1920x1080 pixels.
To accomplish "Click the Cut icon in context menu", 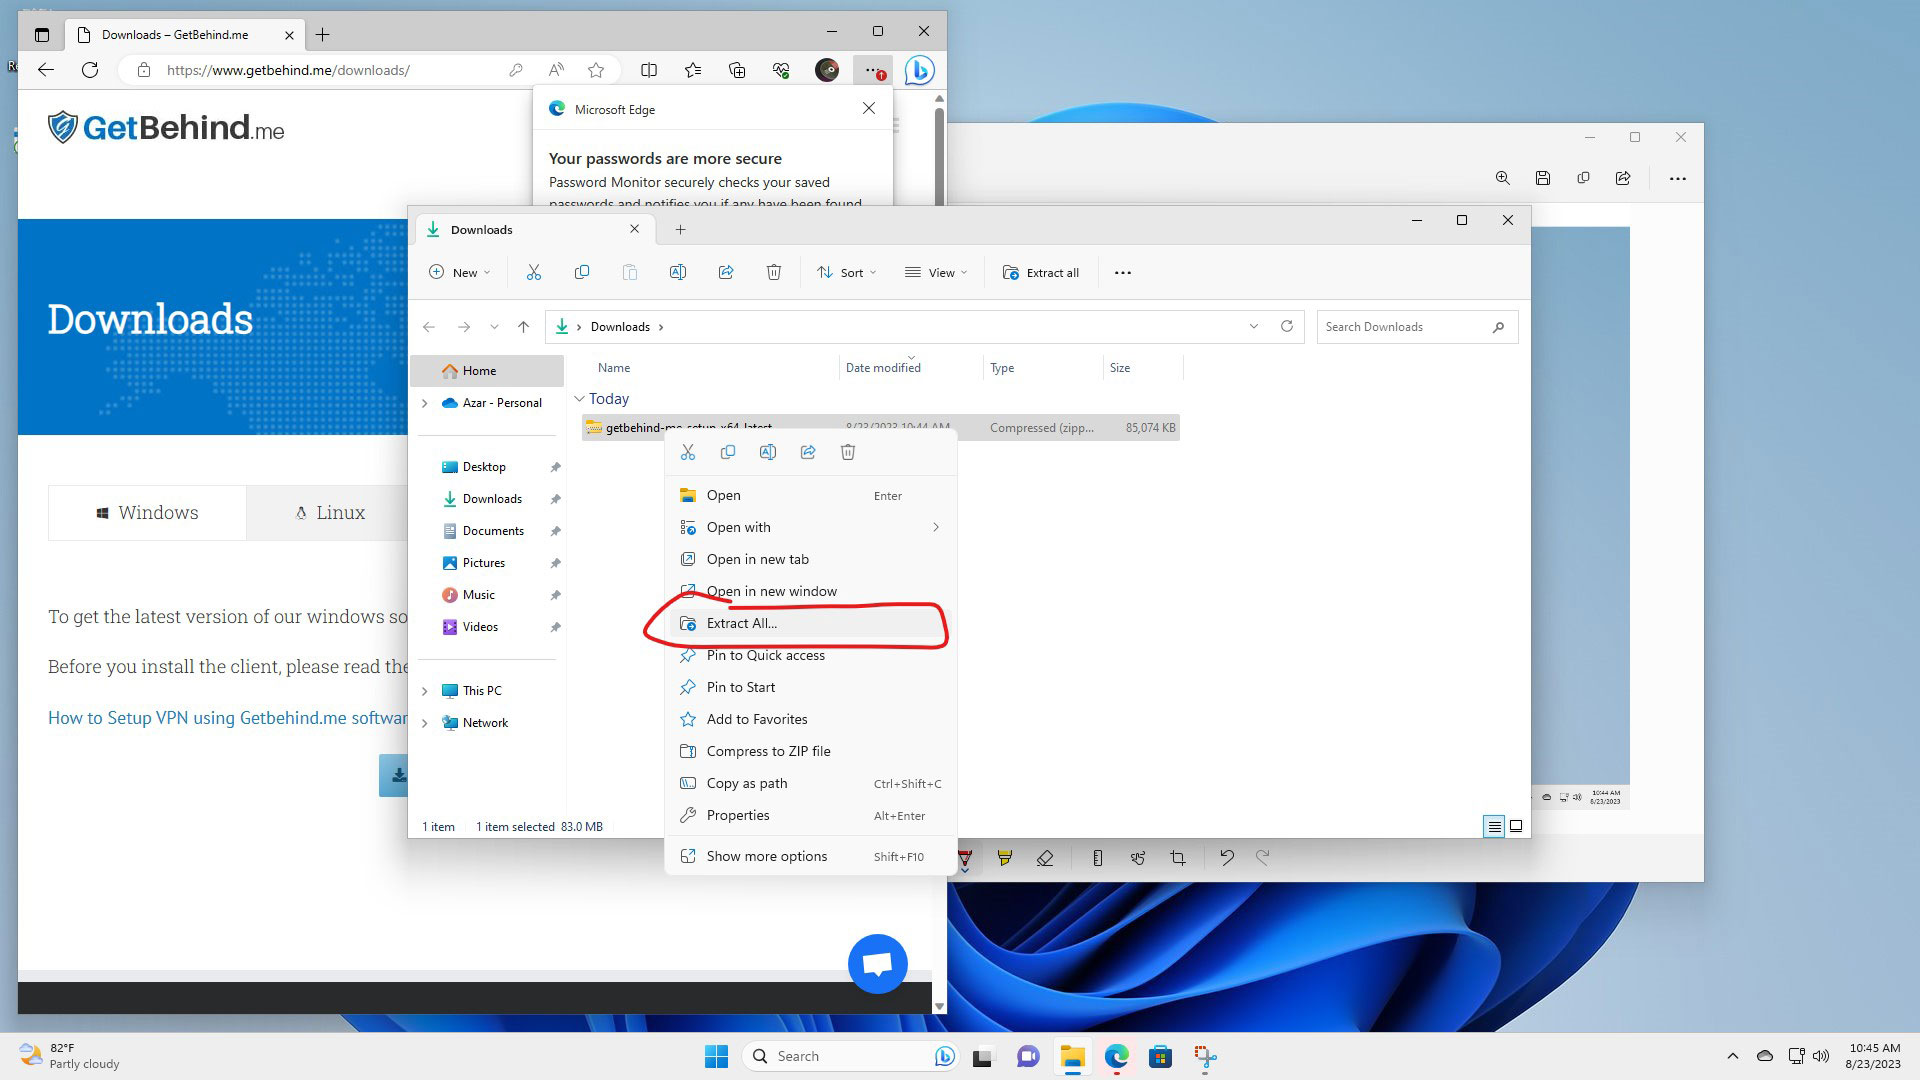I will pyautogui.click(x=688, y=452).
